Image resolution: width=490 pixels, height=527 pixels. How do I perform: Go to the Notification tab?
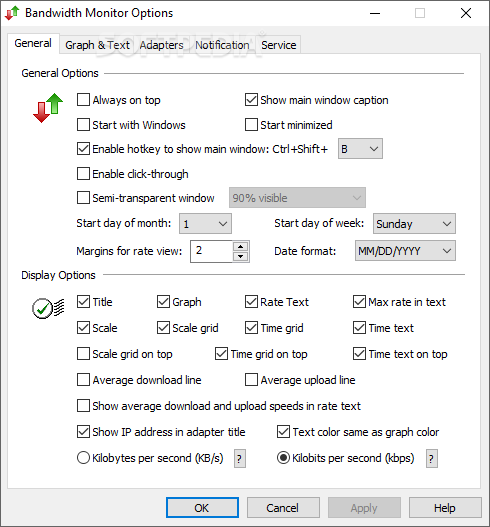click(222, 45)
